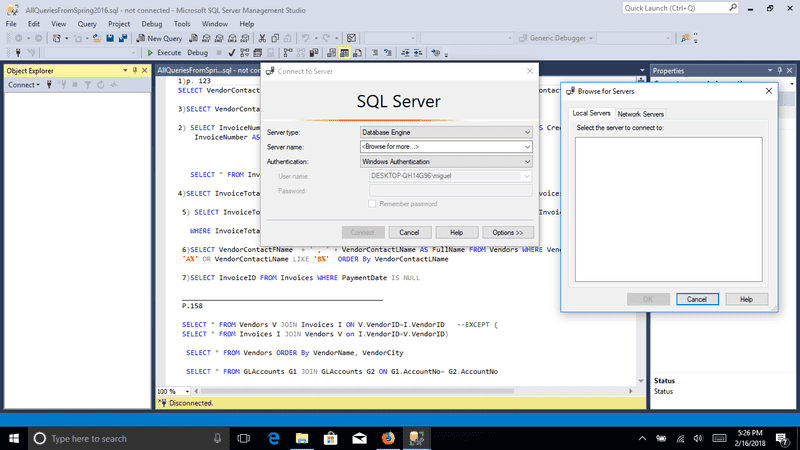The height and width of the screenshot is (450, 800).
Task: Click the Save file icon in toolbar
Action: tap(109, 38)
